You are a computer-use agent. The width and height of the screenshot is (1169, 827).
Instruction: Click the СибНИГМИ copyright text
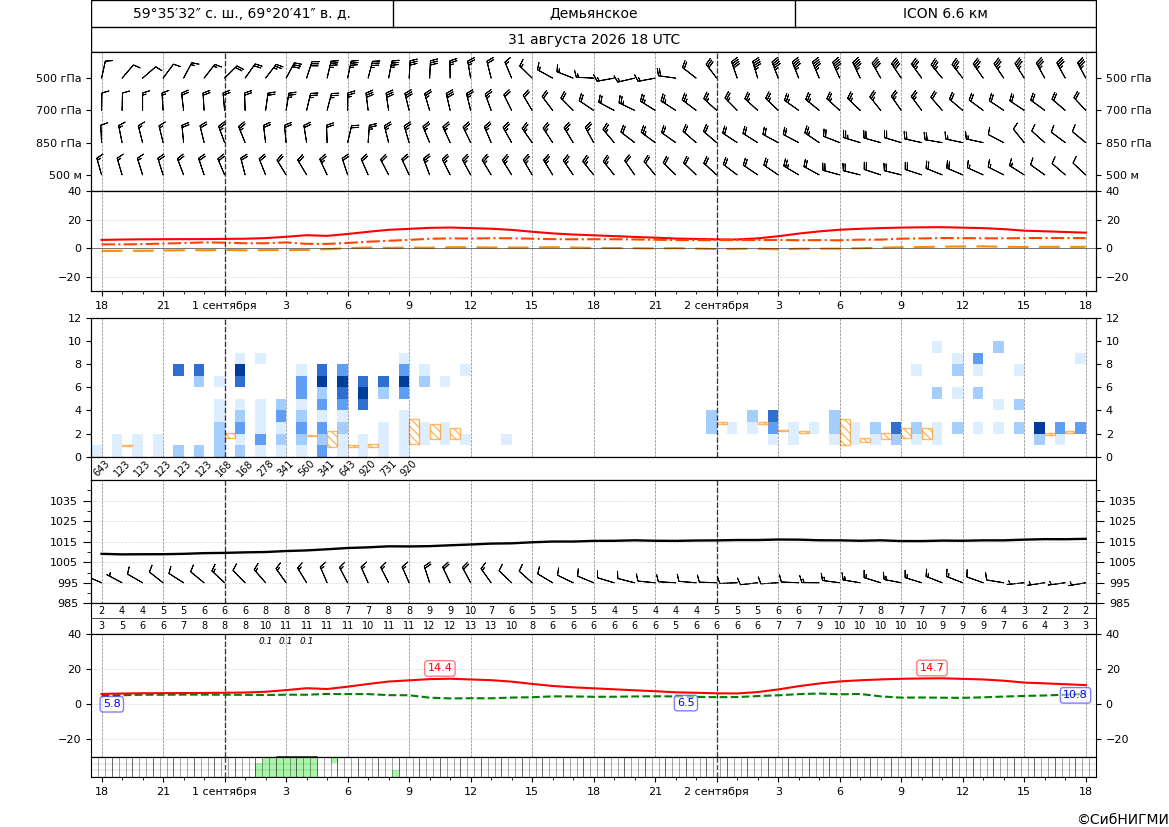[1123, 819]
